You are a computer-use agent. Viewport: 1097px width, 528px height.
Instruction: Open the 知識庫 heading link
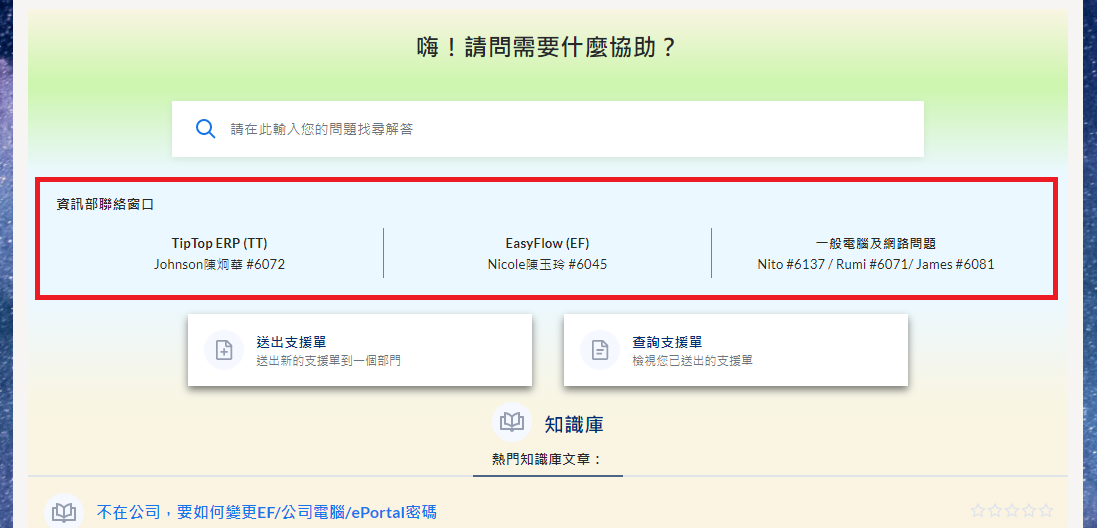(x=573, y=424)
